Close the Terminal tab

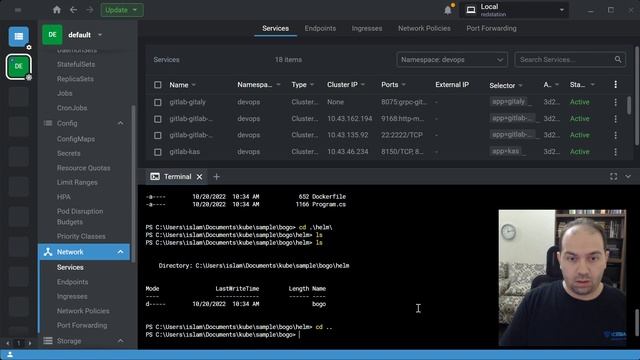pos(199,177)
